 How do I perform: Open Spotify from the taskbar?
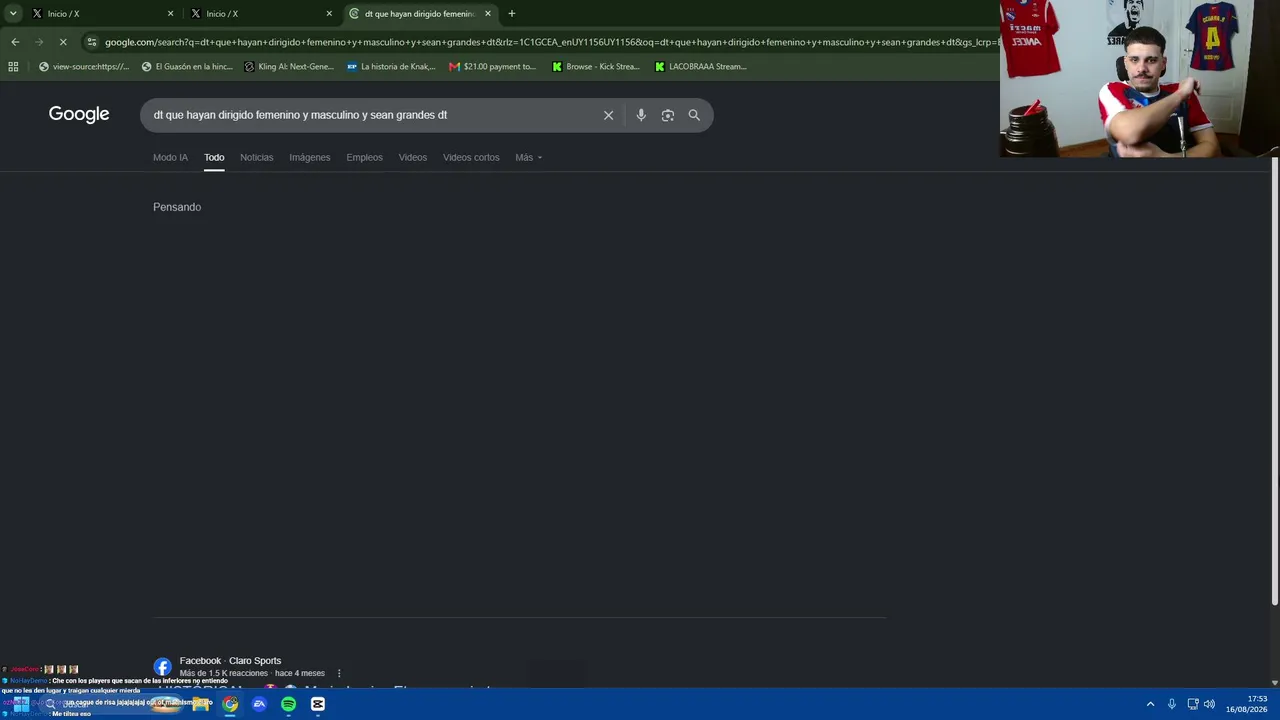click(x=288, y=704)
